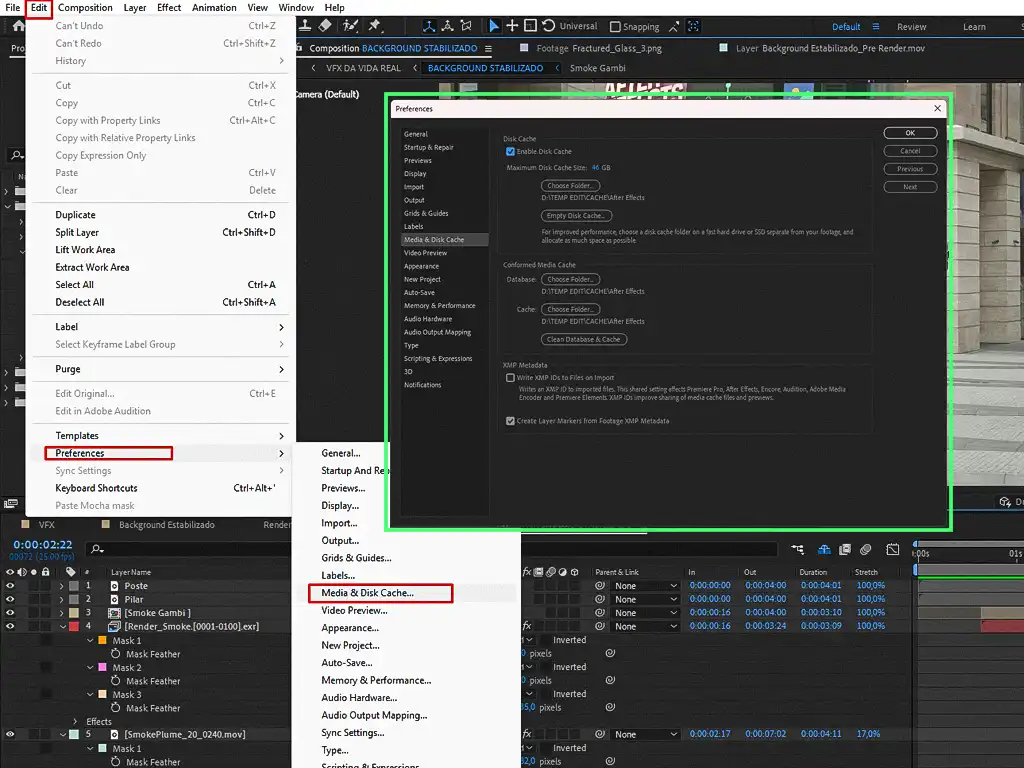Select the Eraser tool
1024x768 pixels.
tap(325, 25)
